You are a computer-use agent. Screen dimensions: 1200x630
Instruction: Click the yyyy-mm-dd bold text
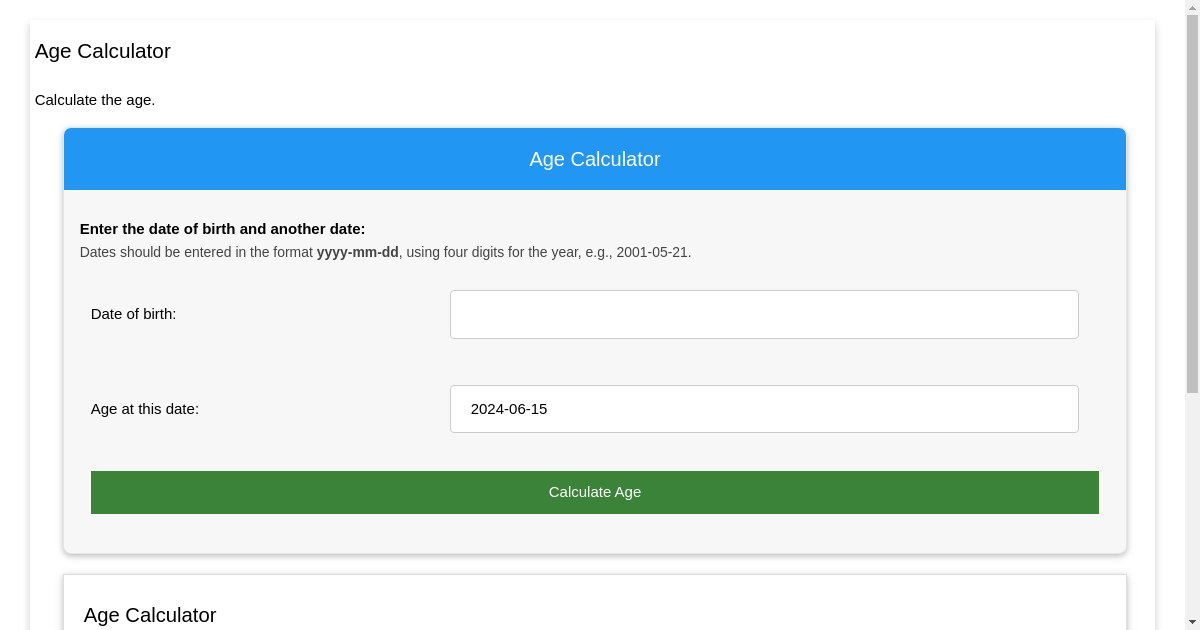(x=356, y=252)
